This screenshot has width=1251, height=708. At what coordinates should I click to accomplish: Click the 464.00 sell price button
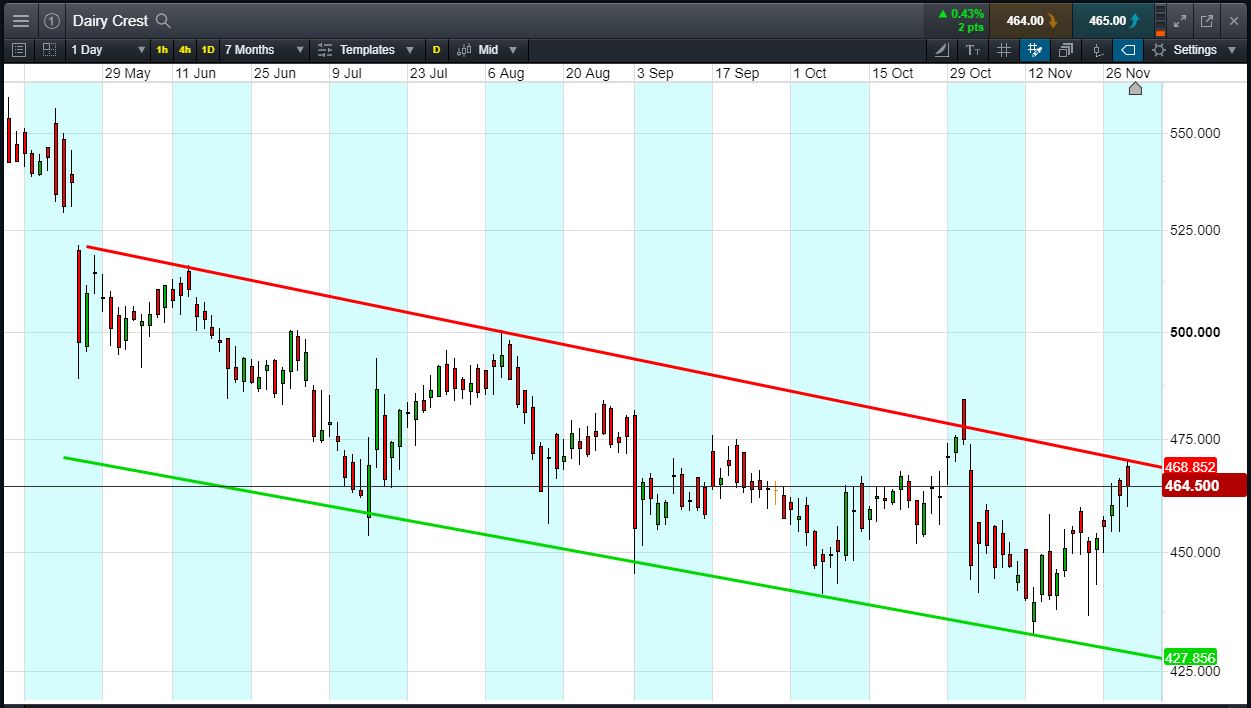tap(1031, 20)
